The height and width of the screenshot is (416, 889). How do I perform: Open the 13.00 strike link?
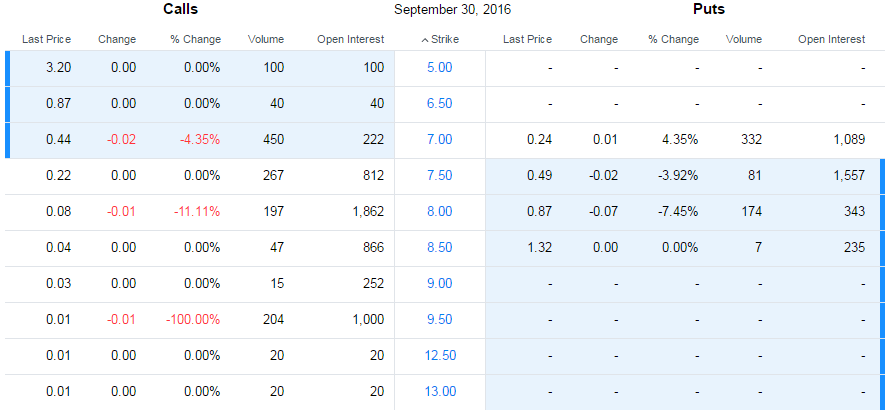pyautogui.click(x=441, y=392)
